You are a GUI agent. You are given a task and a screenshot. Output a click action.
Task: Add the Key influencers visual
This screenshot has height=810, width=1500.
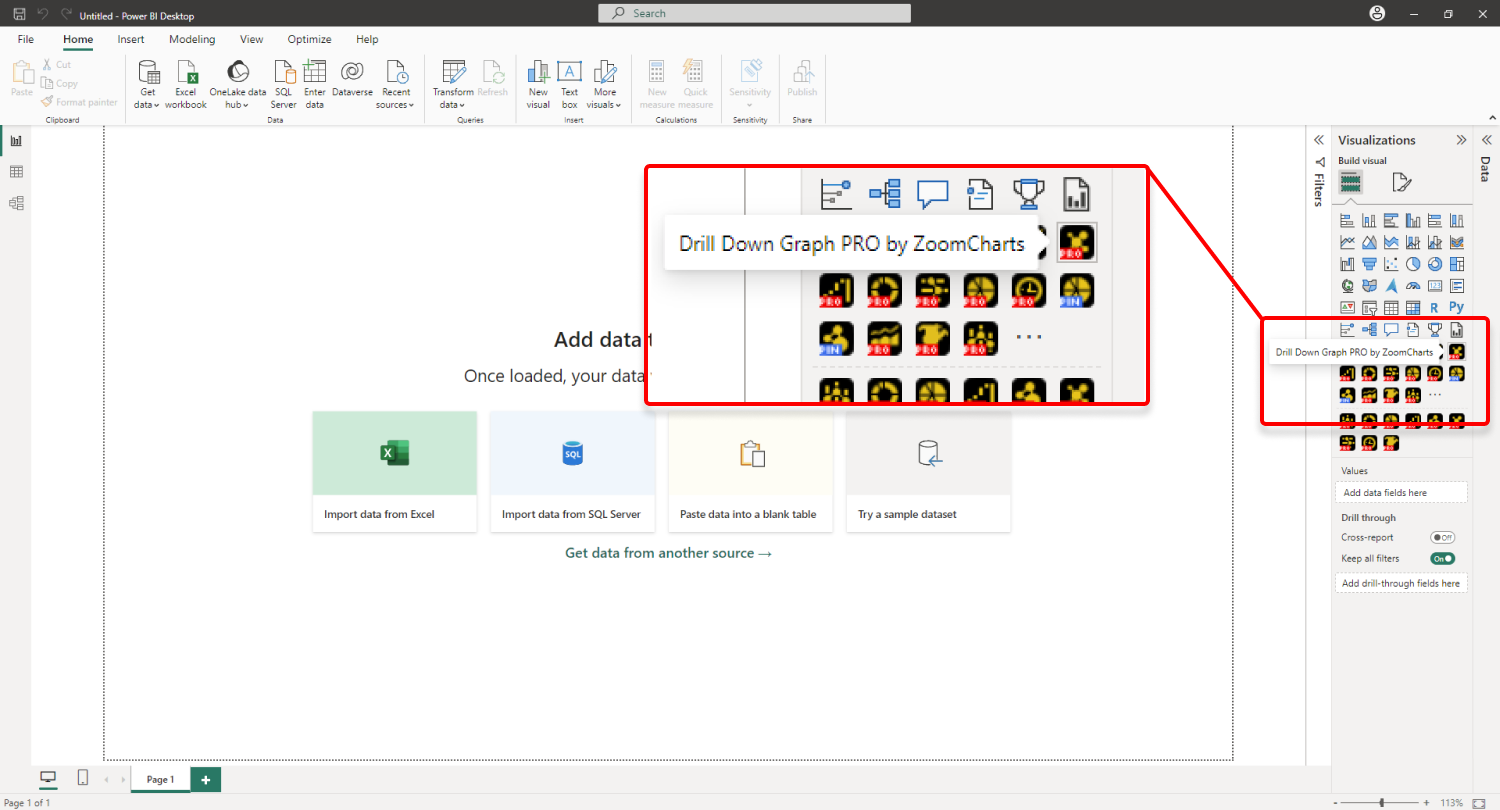tap(1347, 330)
